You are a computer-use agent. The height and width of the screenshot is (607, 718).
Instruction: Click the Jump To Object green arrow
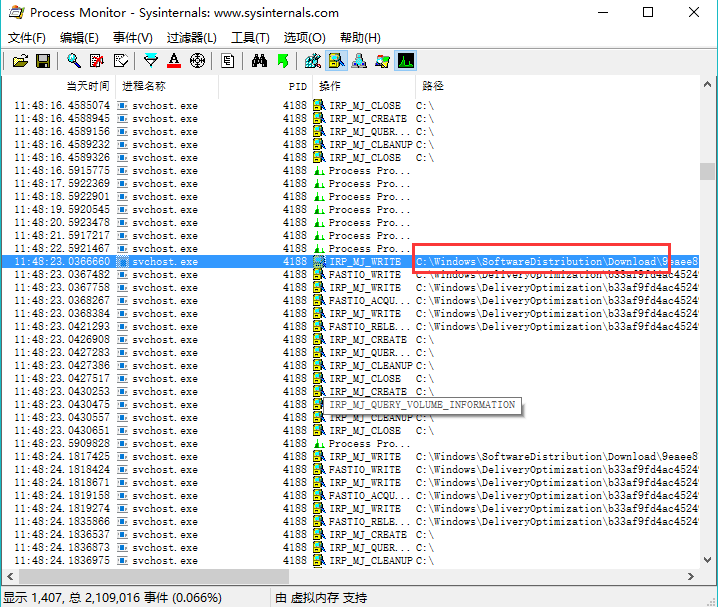pyautogui.click(x=283, y=61)
